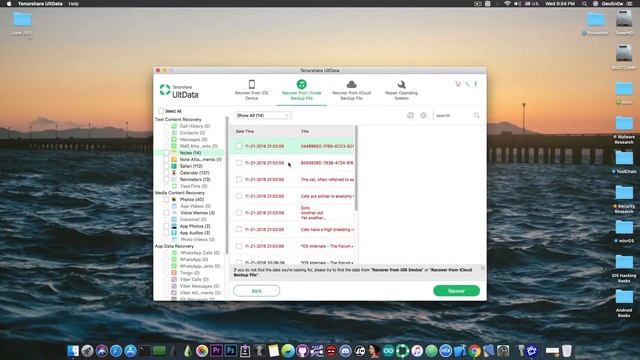Open note 'Cats are similar in anatomy'
The height and width of the screenshot is (360, 640).
327,196
